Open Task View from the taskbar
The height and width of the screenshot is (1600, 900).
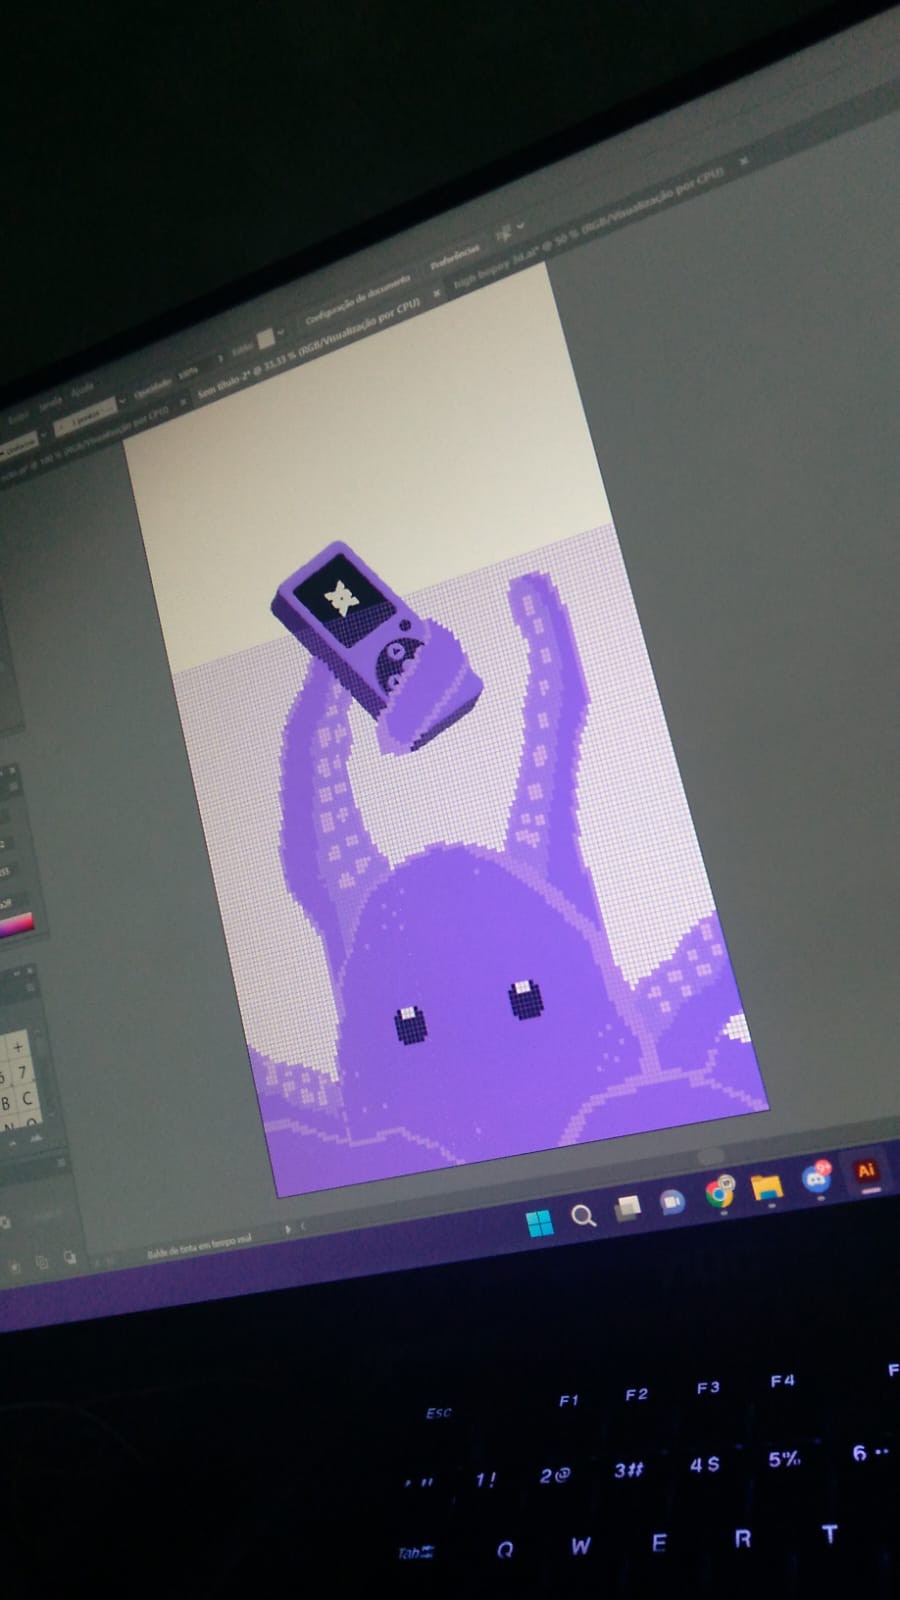point(628,1208)
